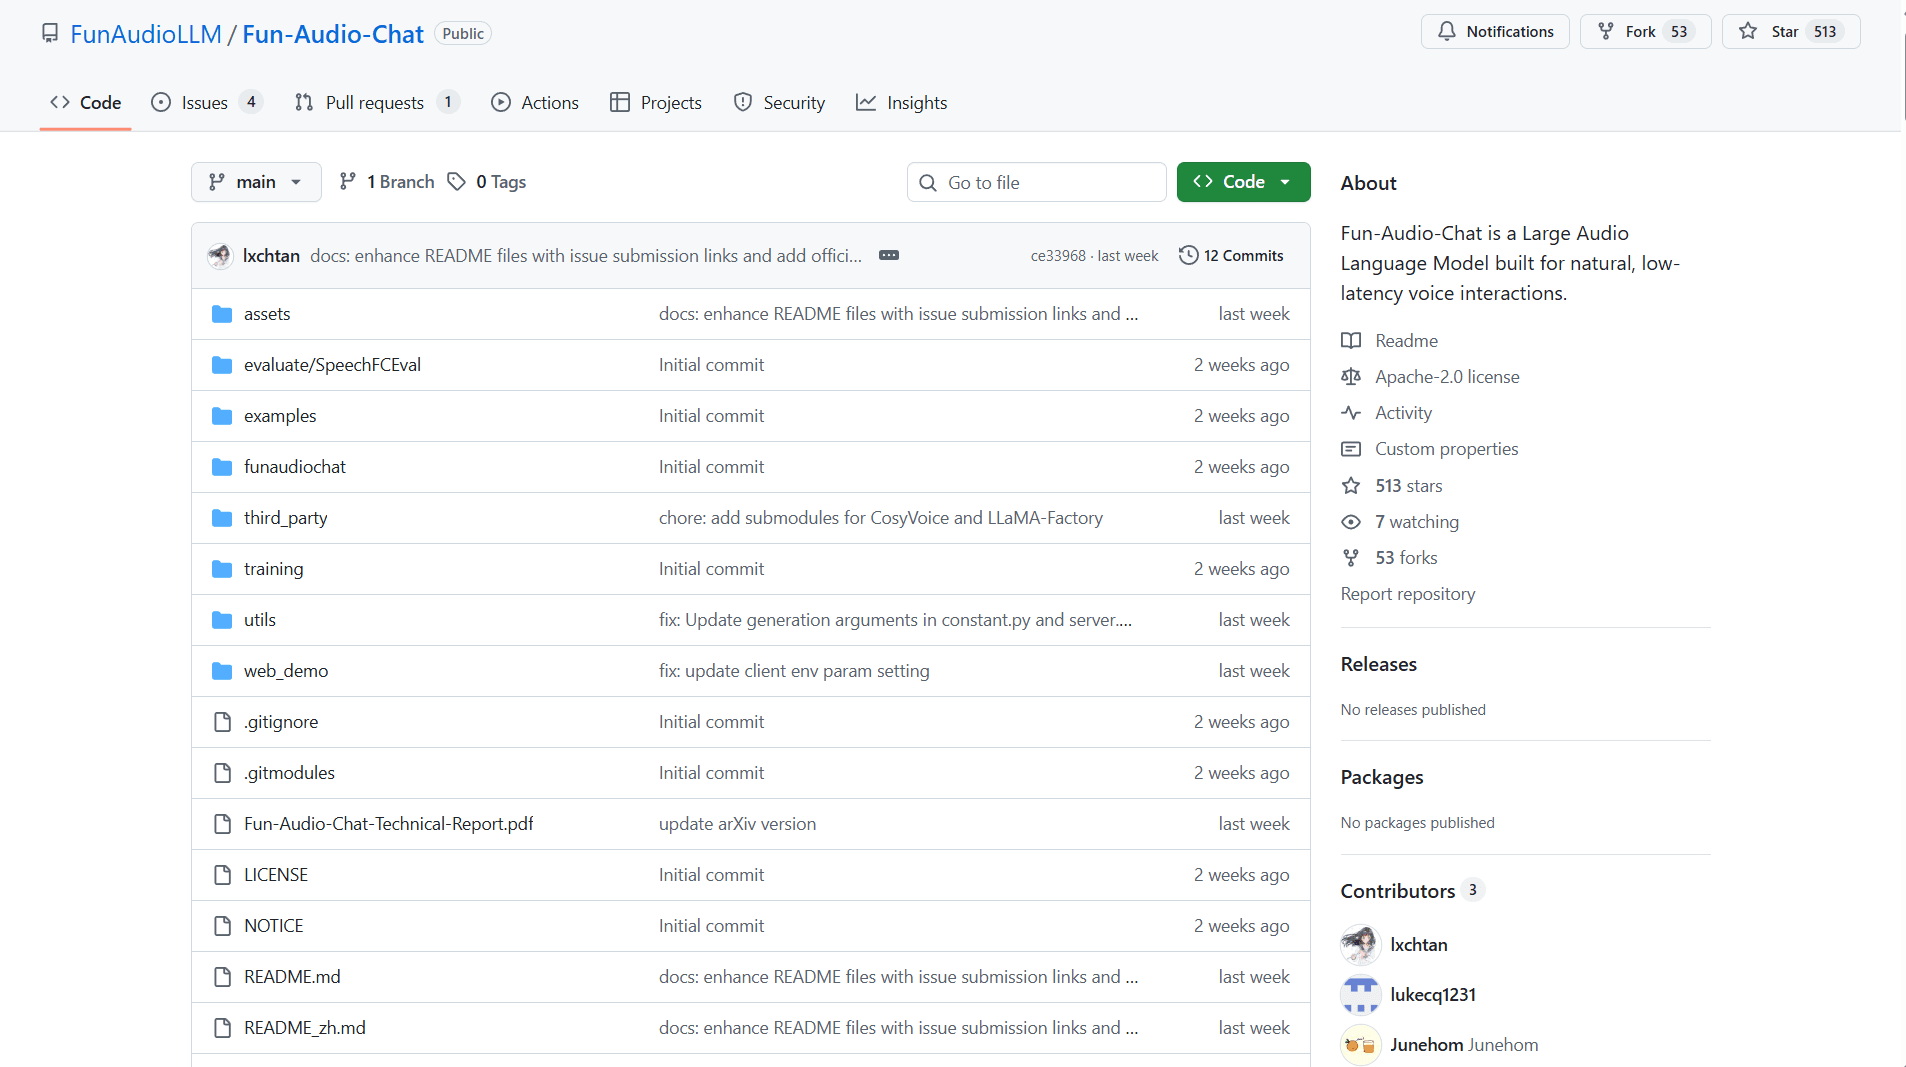Image resolution: width=1906 pixels, height=1067 pixels.
Task: Open Readme via book icon
Action: 1351,341
